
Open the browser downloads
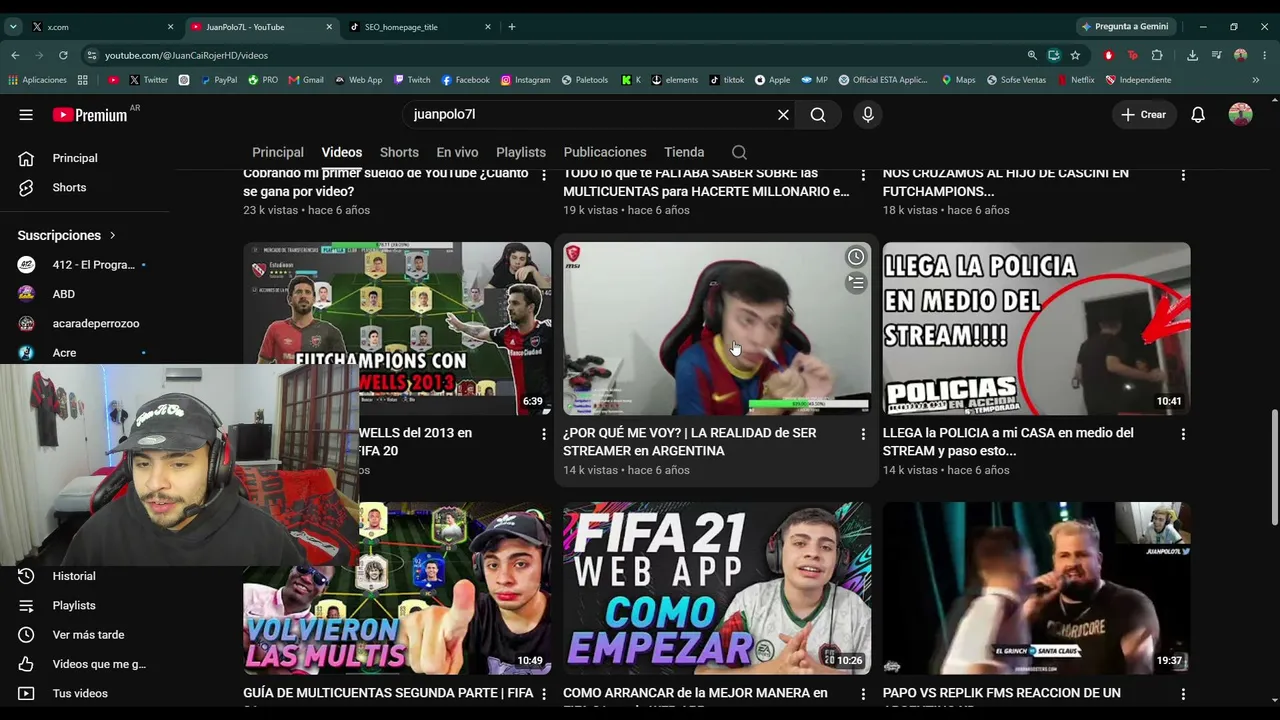(x=1192, y=55)
